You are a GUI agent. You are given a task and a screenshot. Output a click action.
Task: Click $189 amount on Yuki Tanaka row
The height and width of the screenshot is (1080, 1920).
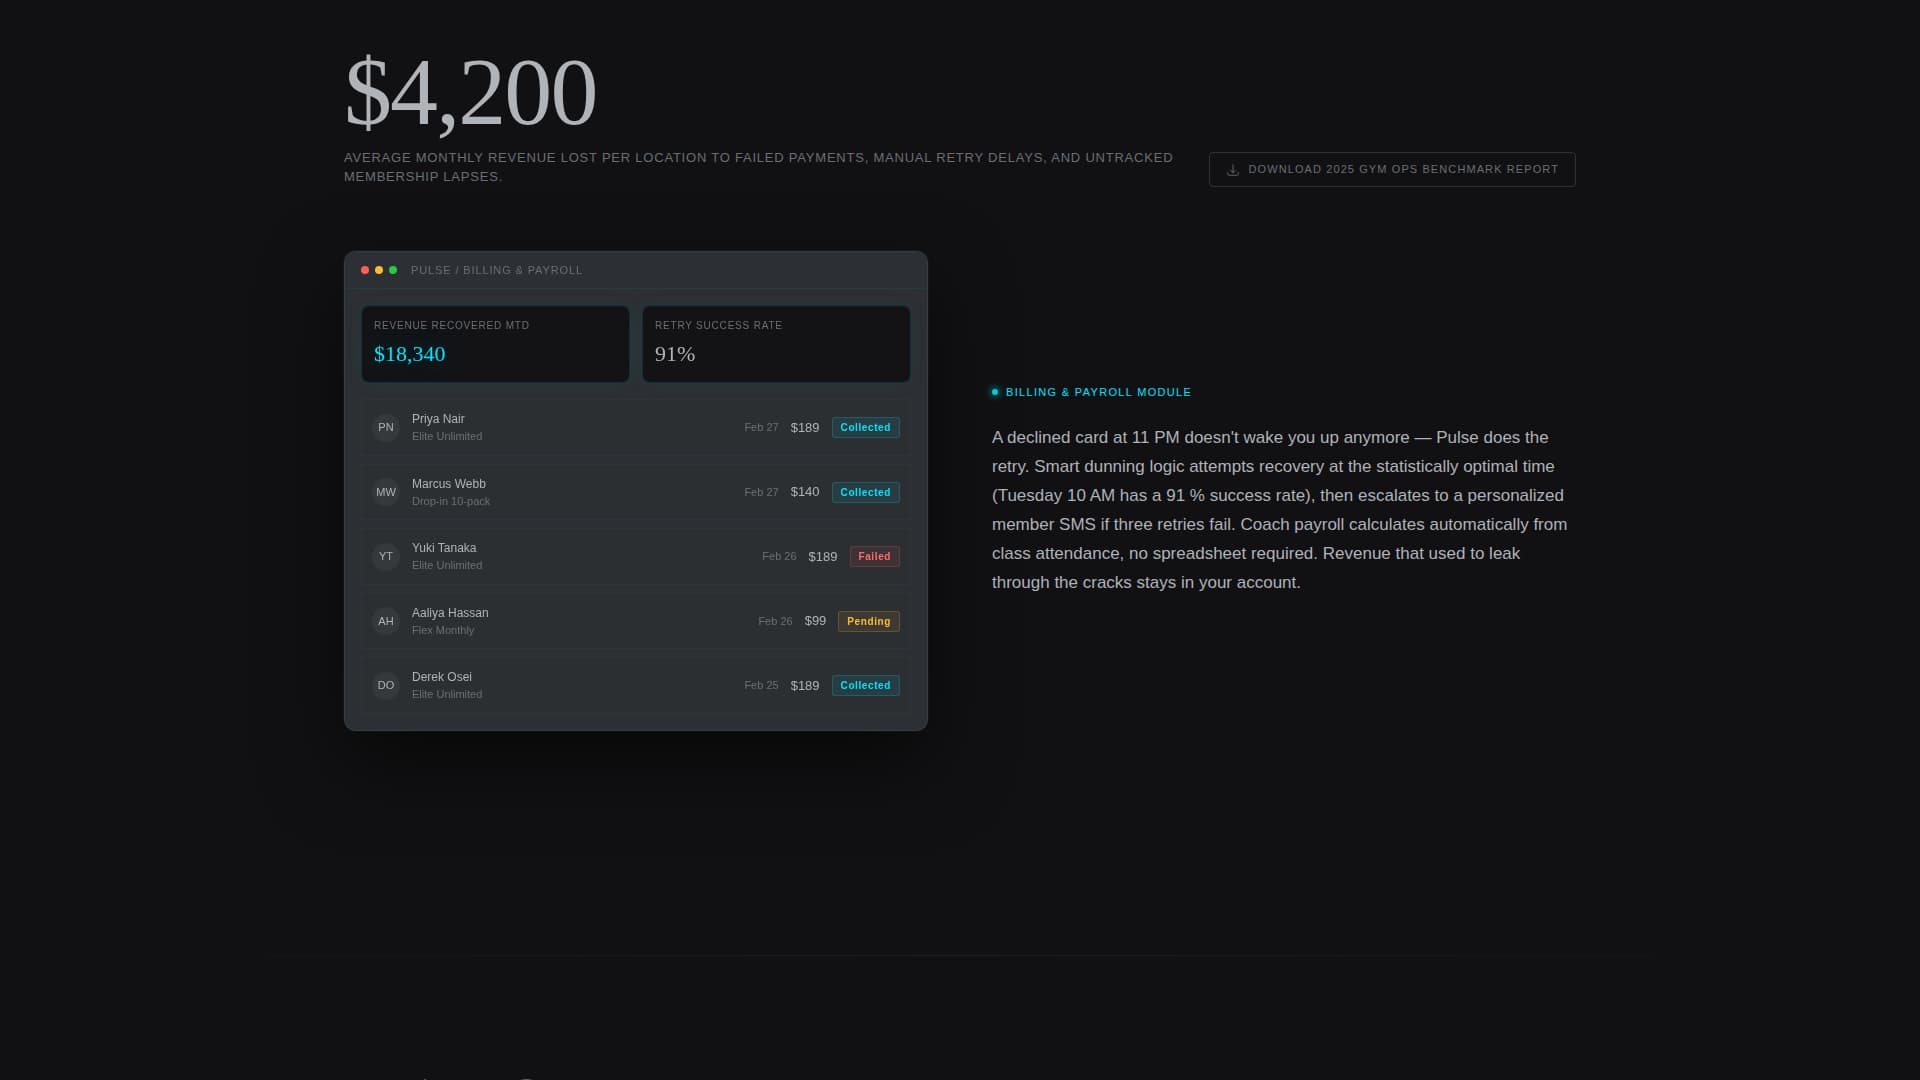pyautogui.click(x=823, y=556)
